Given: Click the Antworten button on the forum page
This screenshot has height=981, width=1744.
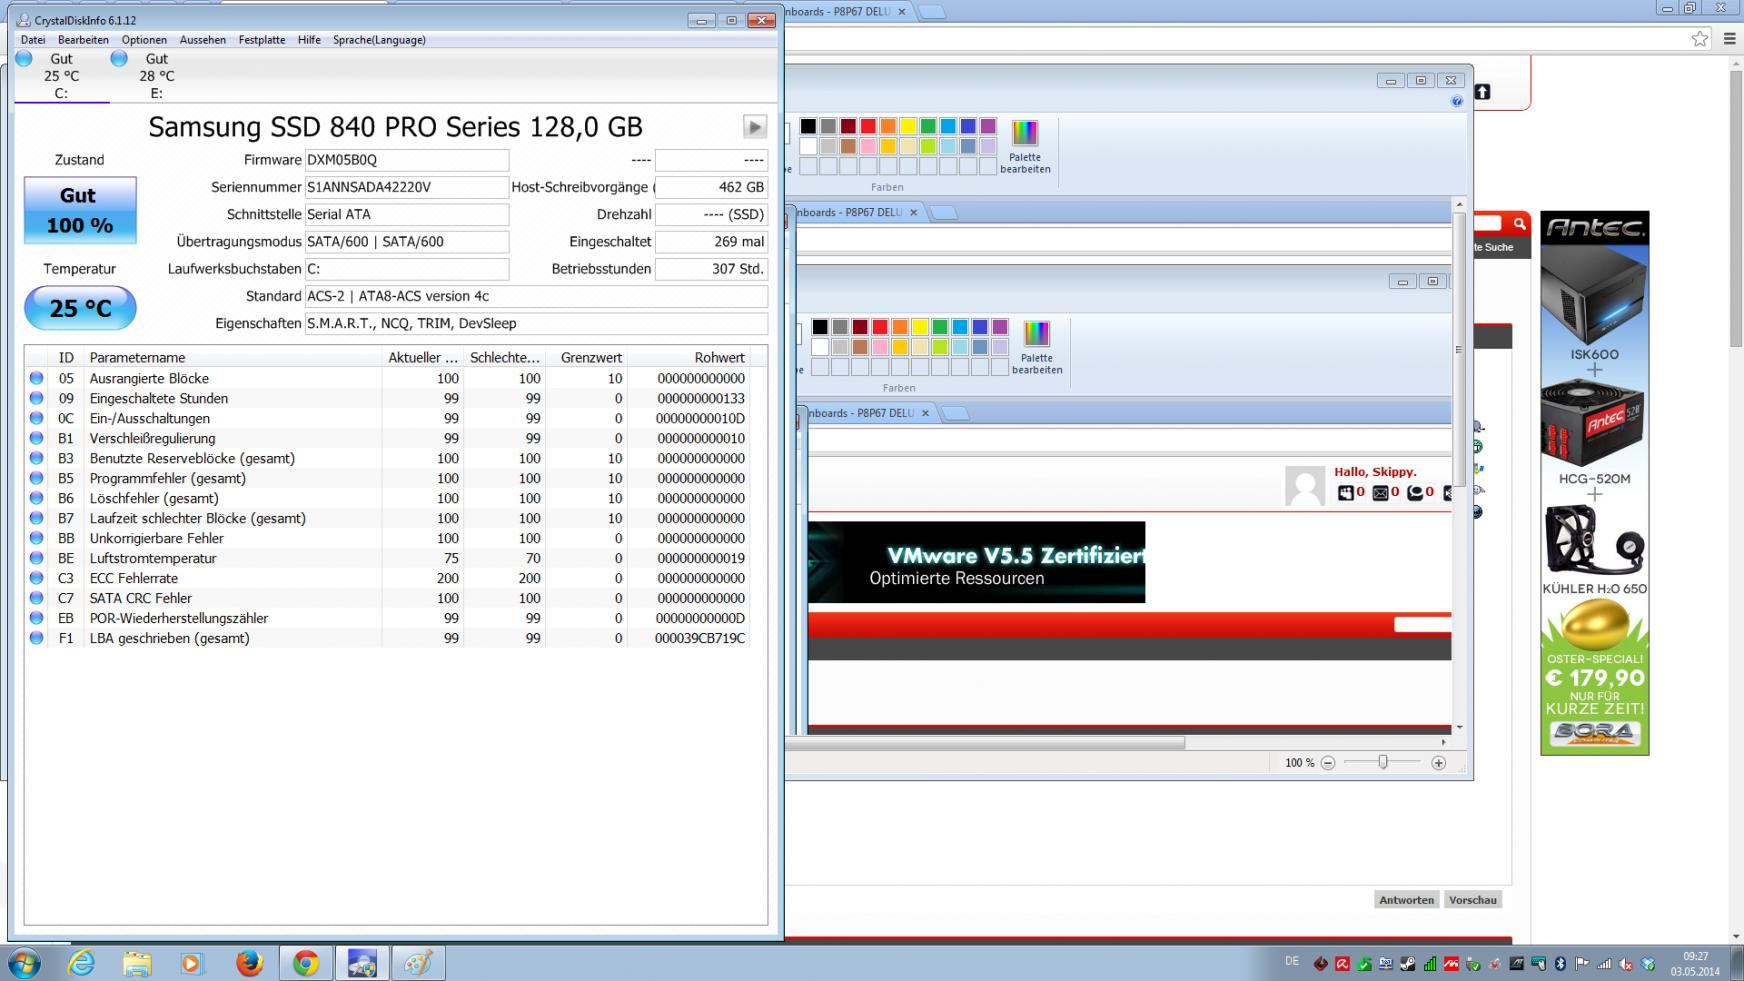Looking at the screenshot, I should (1406, 900).
